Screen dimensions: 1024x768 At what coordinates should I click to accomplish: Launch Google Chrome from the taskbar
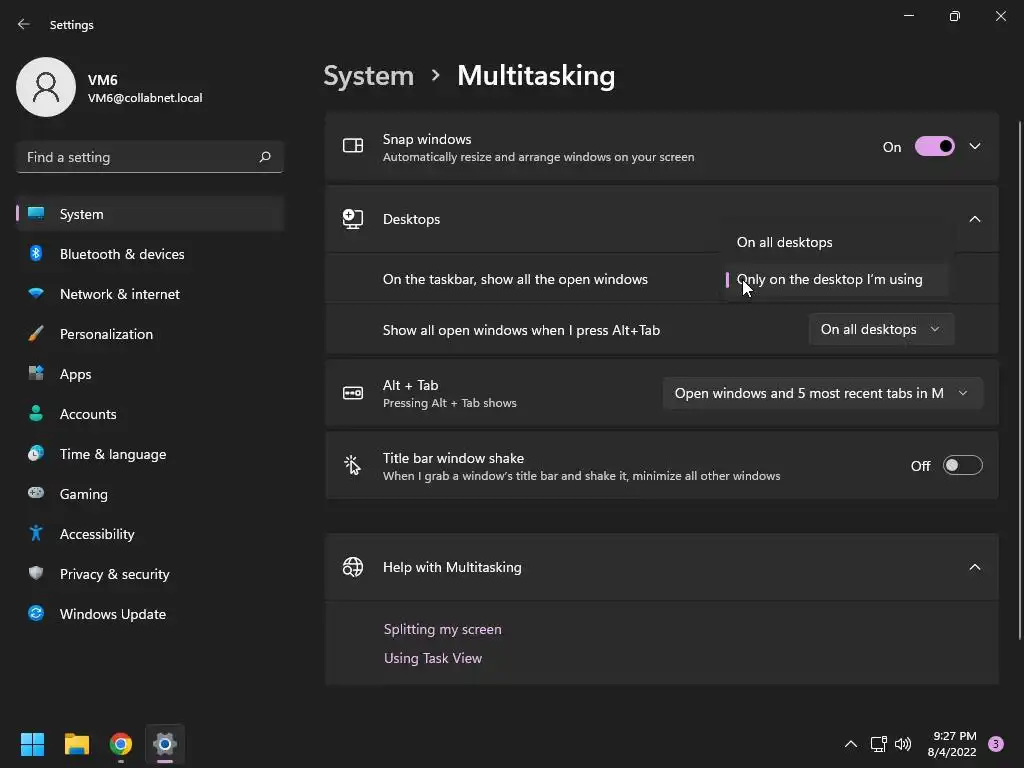(121, 744)
